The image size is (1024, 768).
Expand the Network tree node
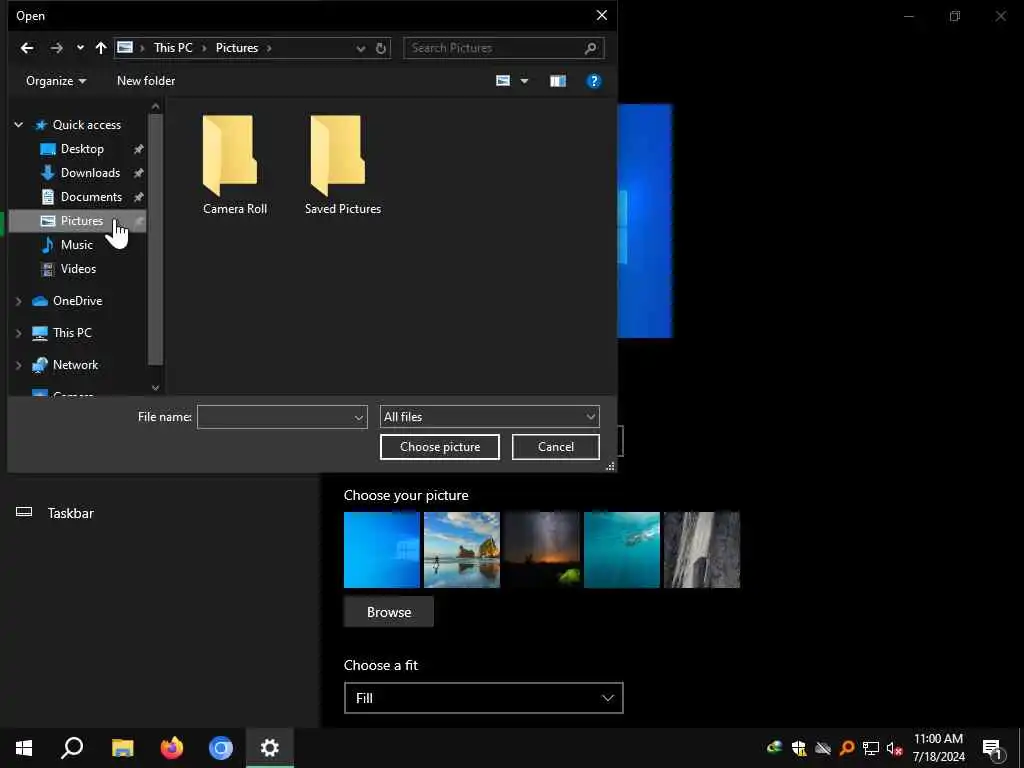coord(18,365)
